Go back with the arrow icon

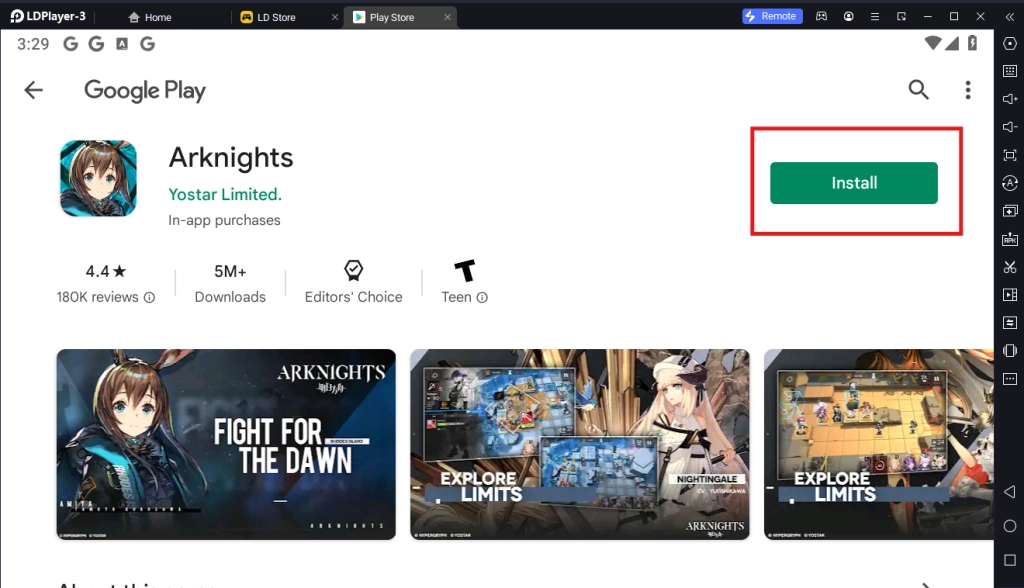[33, 90]
